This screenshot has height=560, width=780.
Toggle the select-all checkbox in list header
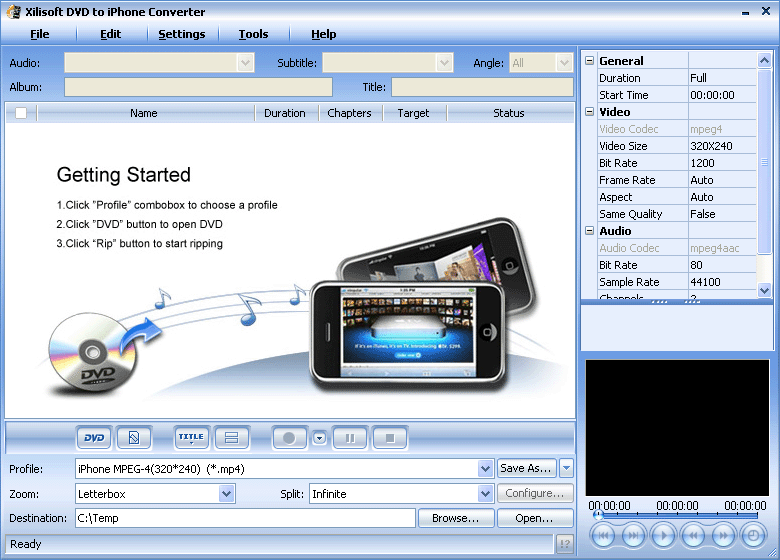21,113
